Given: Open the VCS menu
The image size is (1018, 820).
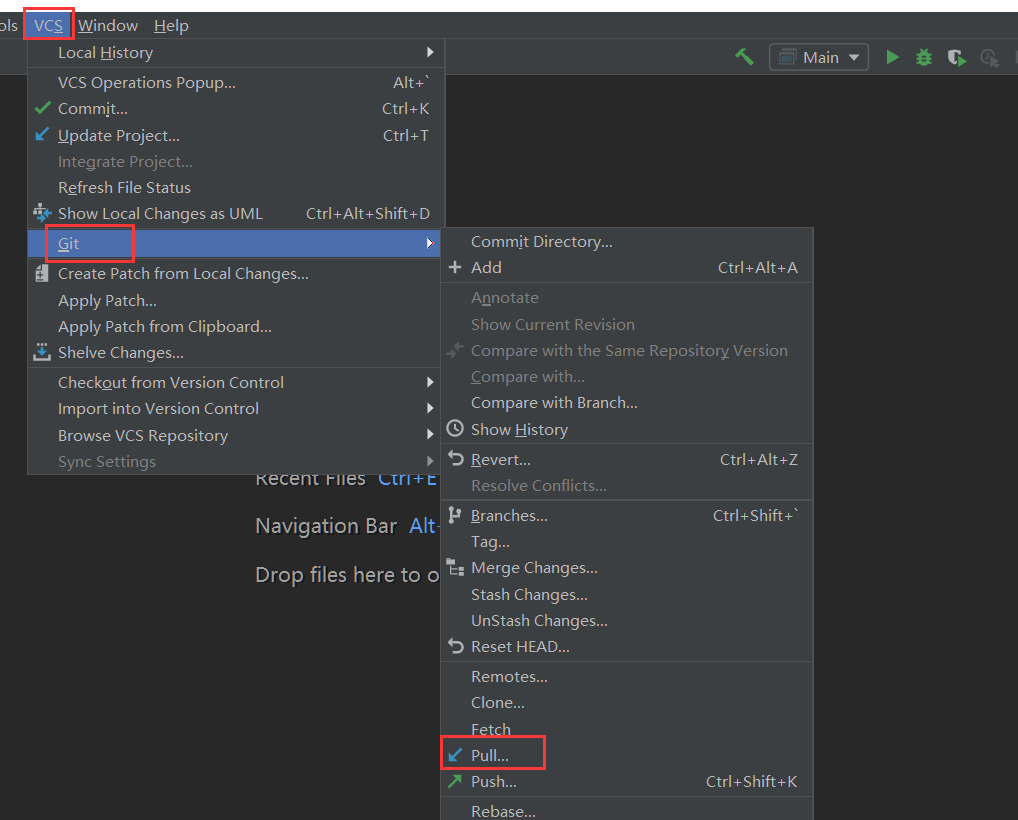Looking at the screenshot, I should click(x=49, y=25).
